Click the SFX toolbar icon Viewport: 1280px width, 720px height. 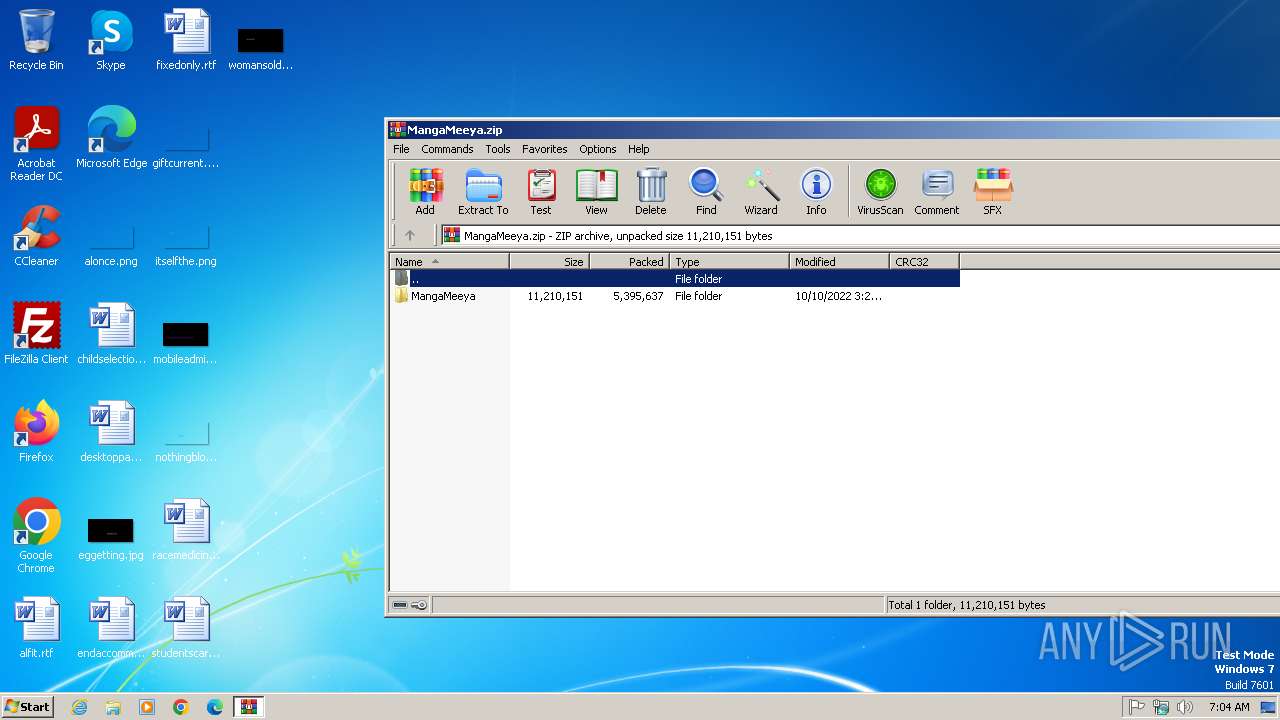click(992, 191)
